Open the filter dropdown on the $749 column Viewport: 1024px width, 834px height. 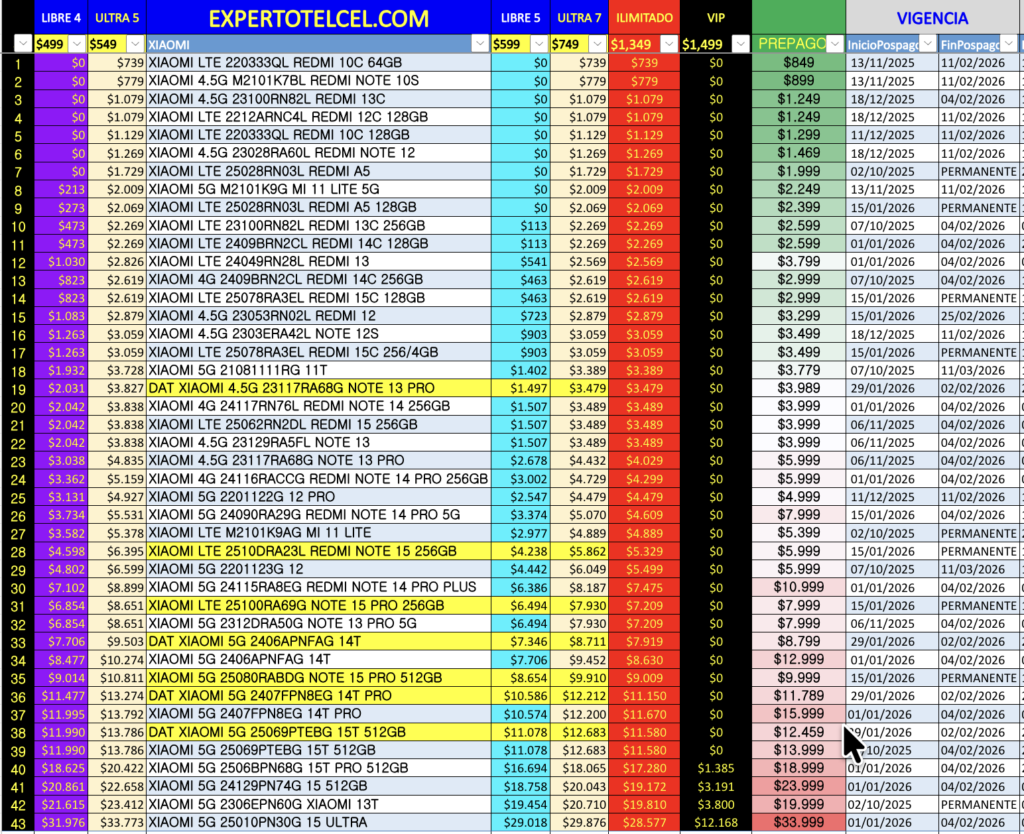[597, 44]
